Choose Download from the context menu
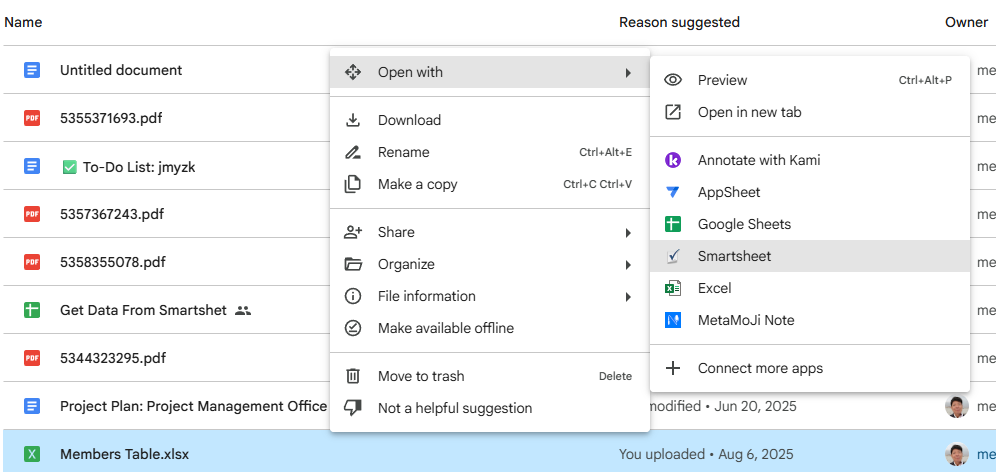The width and height of the screenshot is (996, 472). [489, 120]
